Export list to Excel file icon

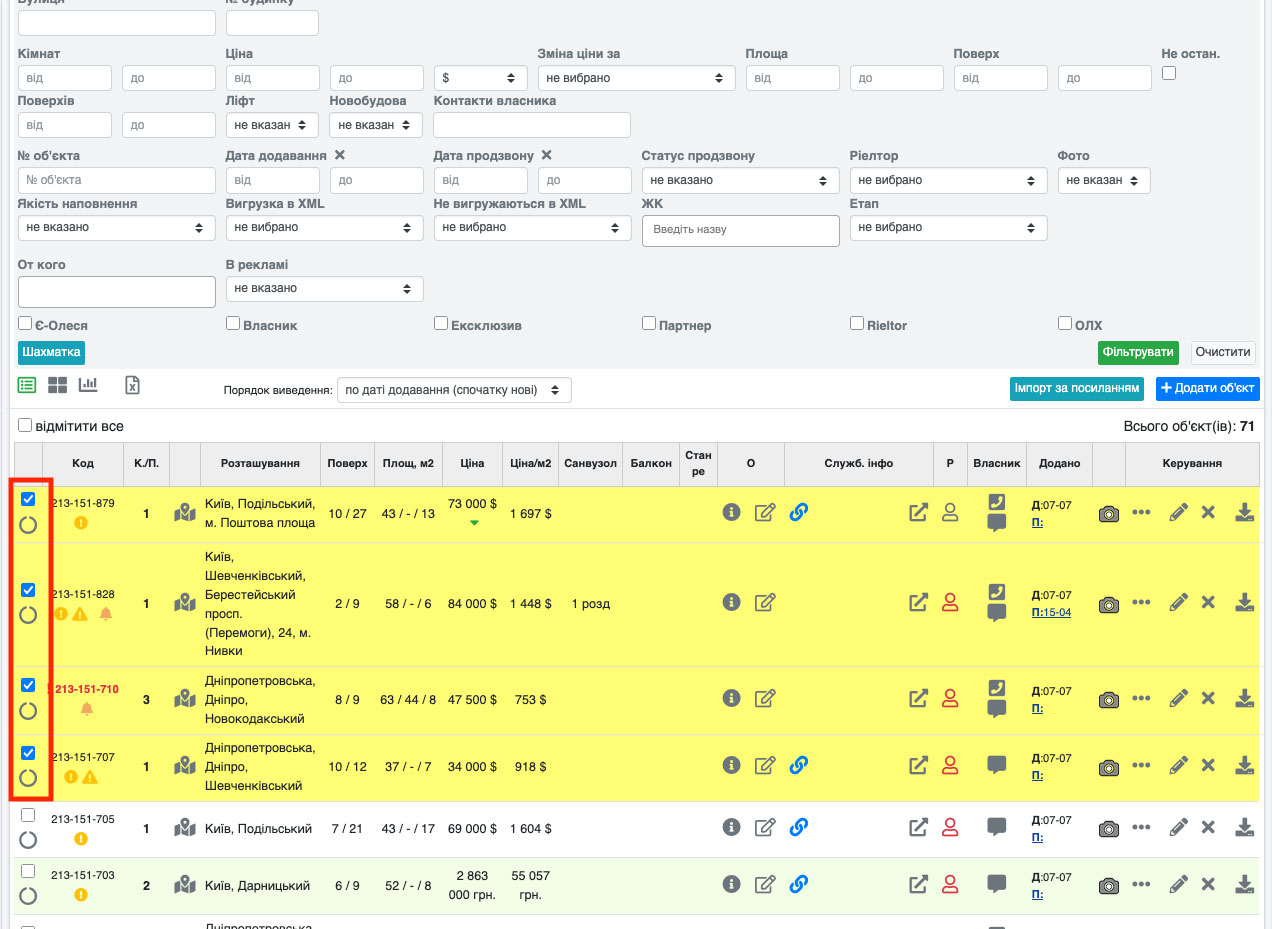tap(132, 385)
